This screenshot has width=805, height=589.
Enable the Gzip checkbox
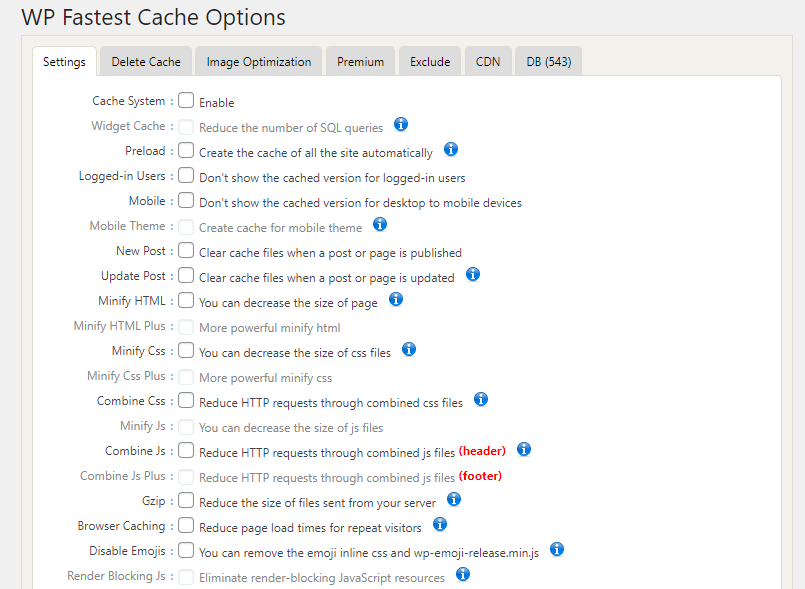point(186,500)
